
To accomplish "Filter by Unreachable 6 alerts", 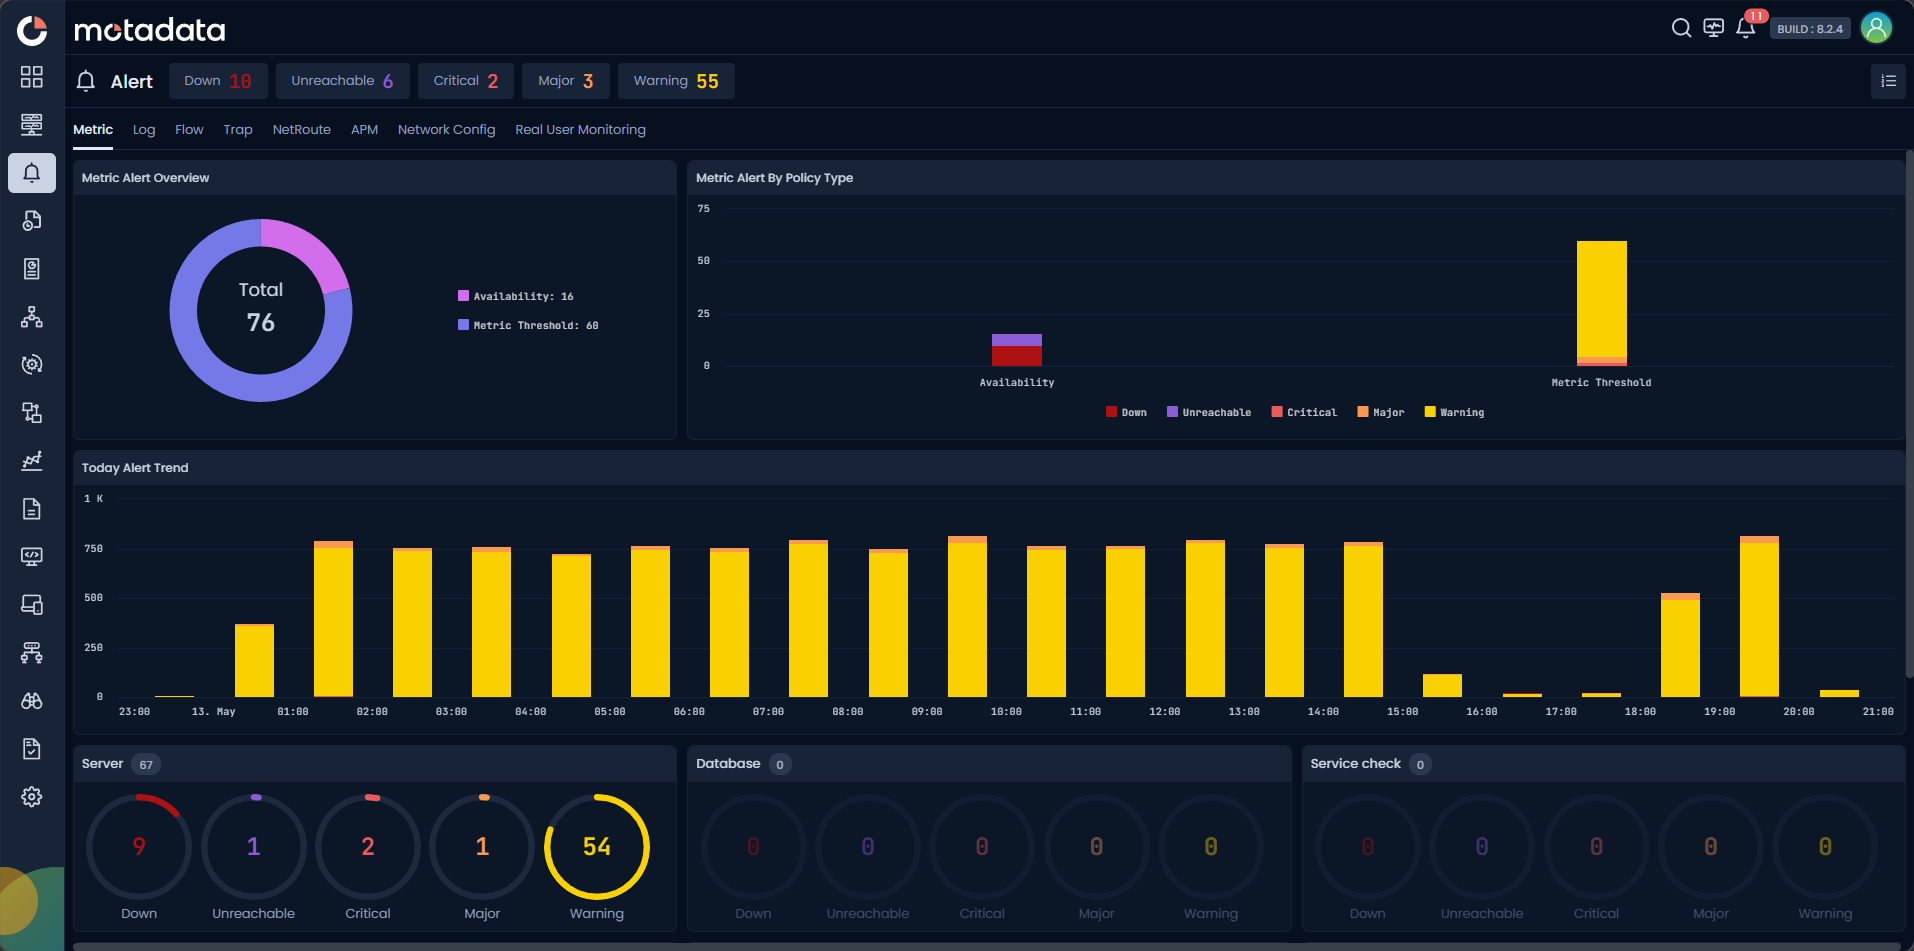I will 342,81.
